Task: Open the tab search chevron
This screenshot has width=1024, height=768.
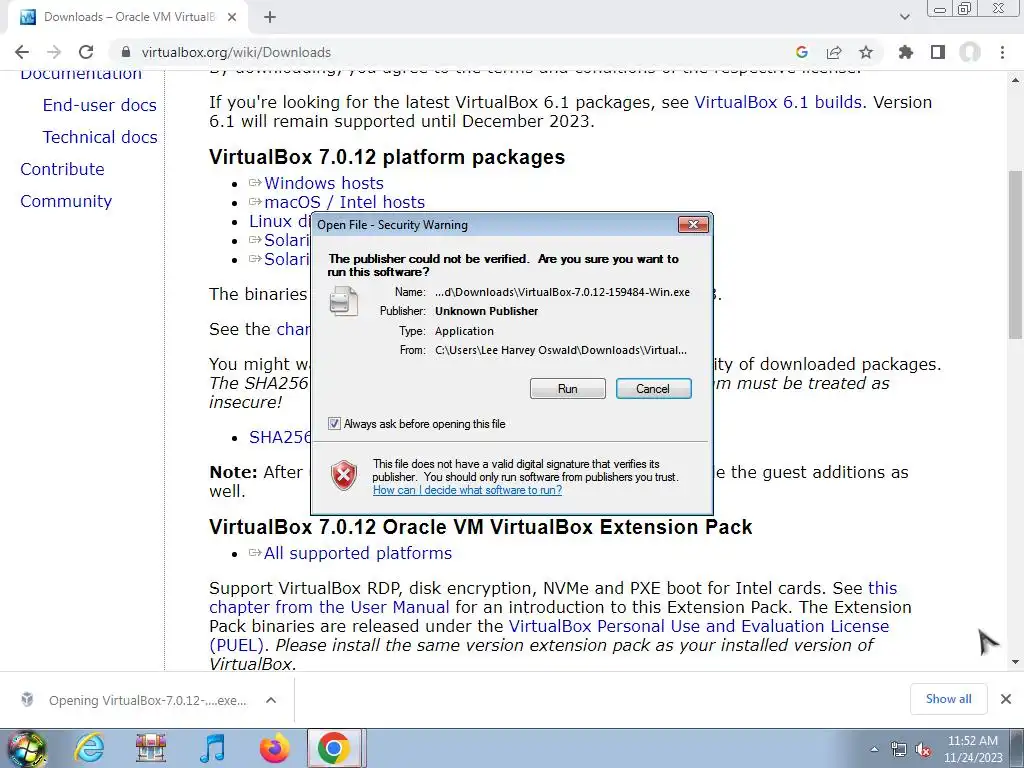Action: (904, 17)
